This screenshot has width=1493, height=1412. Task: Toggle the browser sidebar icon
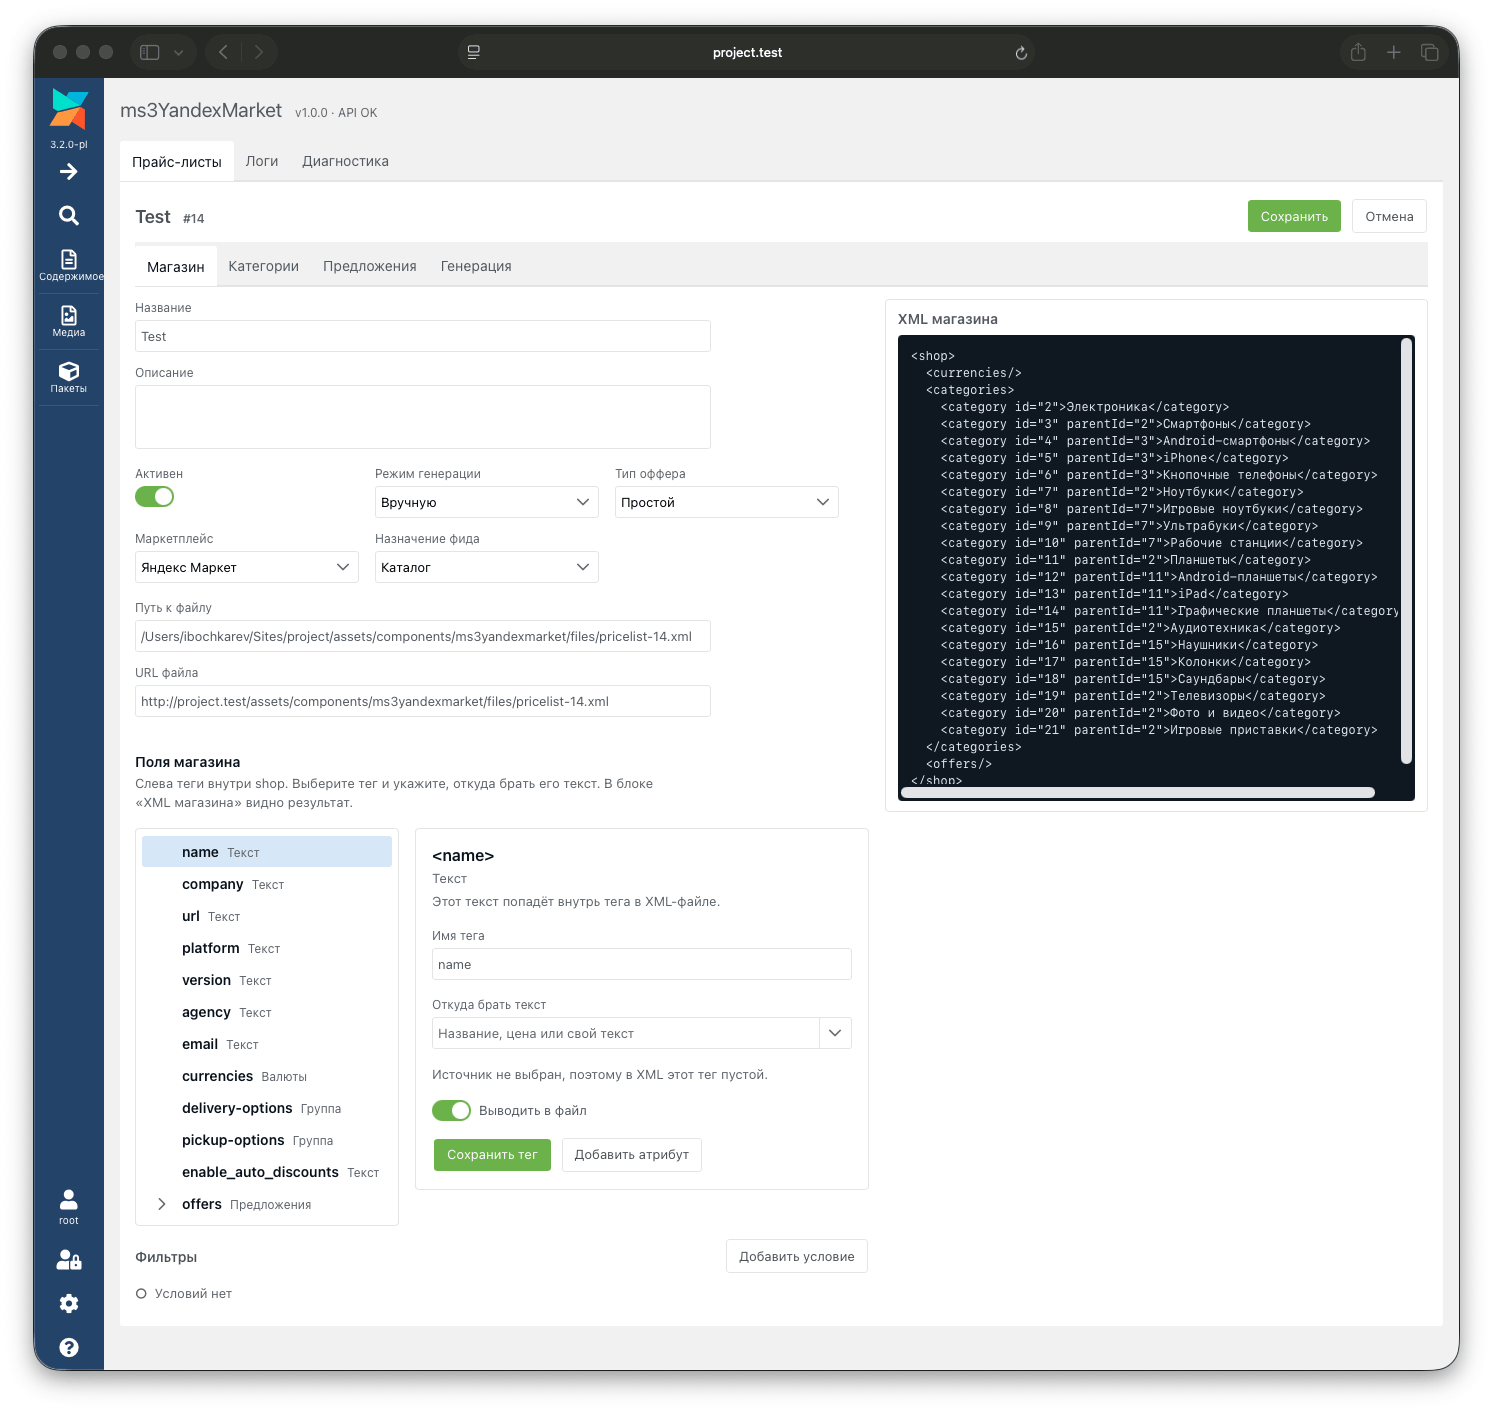(x=150, y=52)
